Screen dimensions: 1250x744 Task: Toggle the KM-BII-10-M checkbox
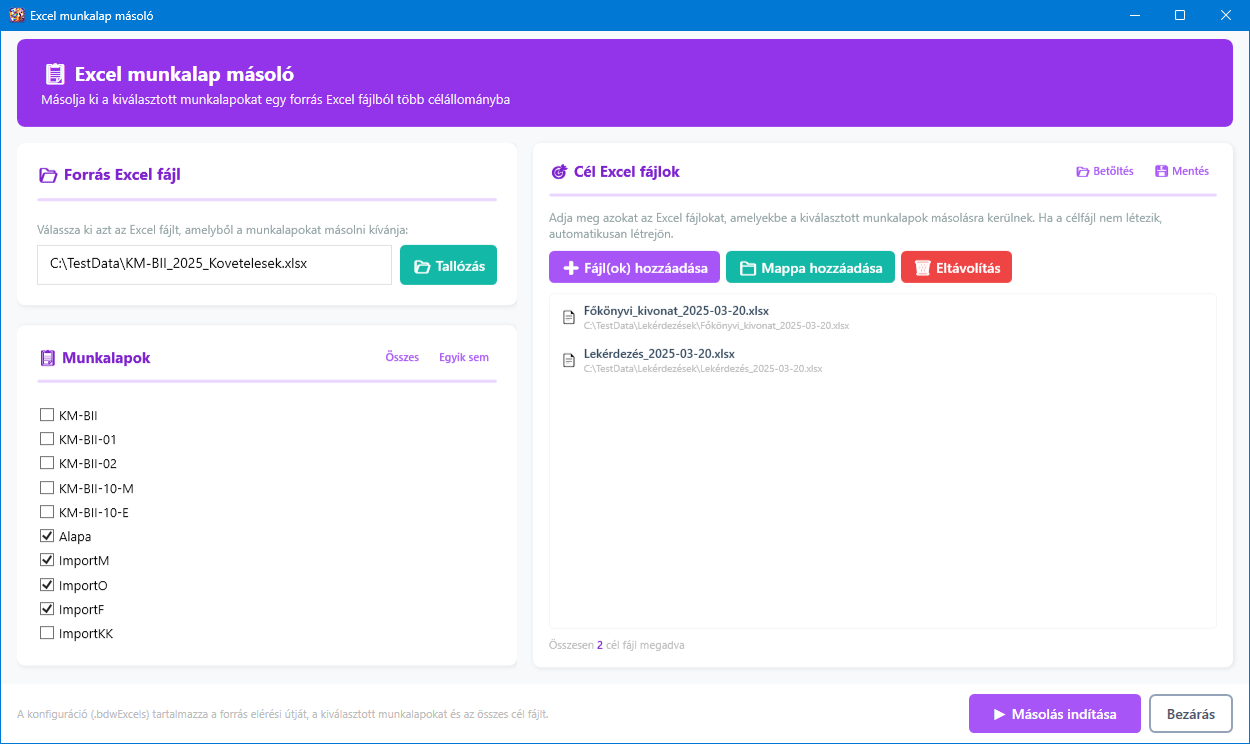[x=47, y=488]
